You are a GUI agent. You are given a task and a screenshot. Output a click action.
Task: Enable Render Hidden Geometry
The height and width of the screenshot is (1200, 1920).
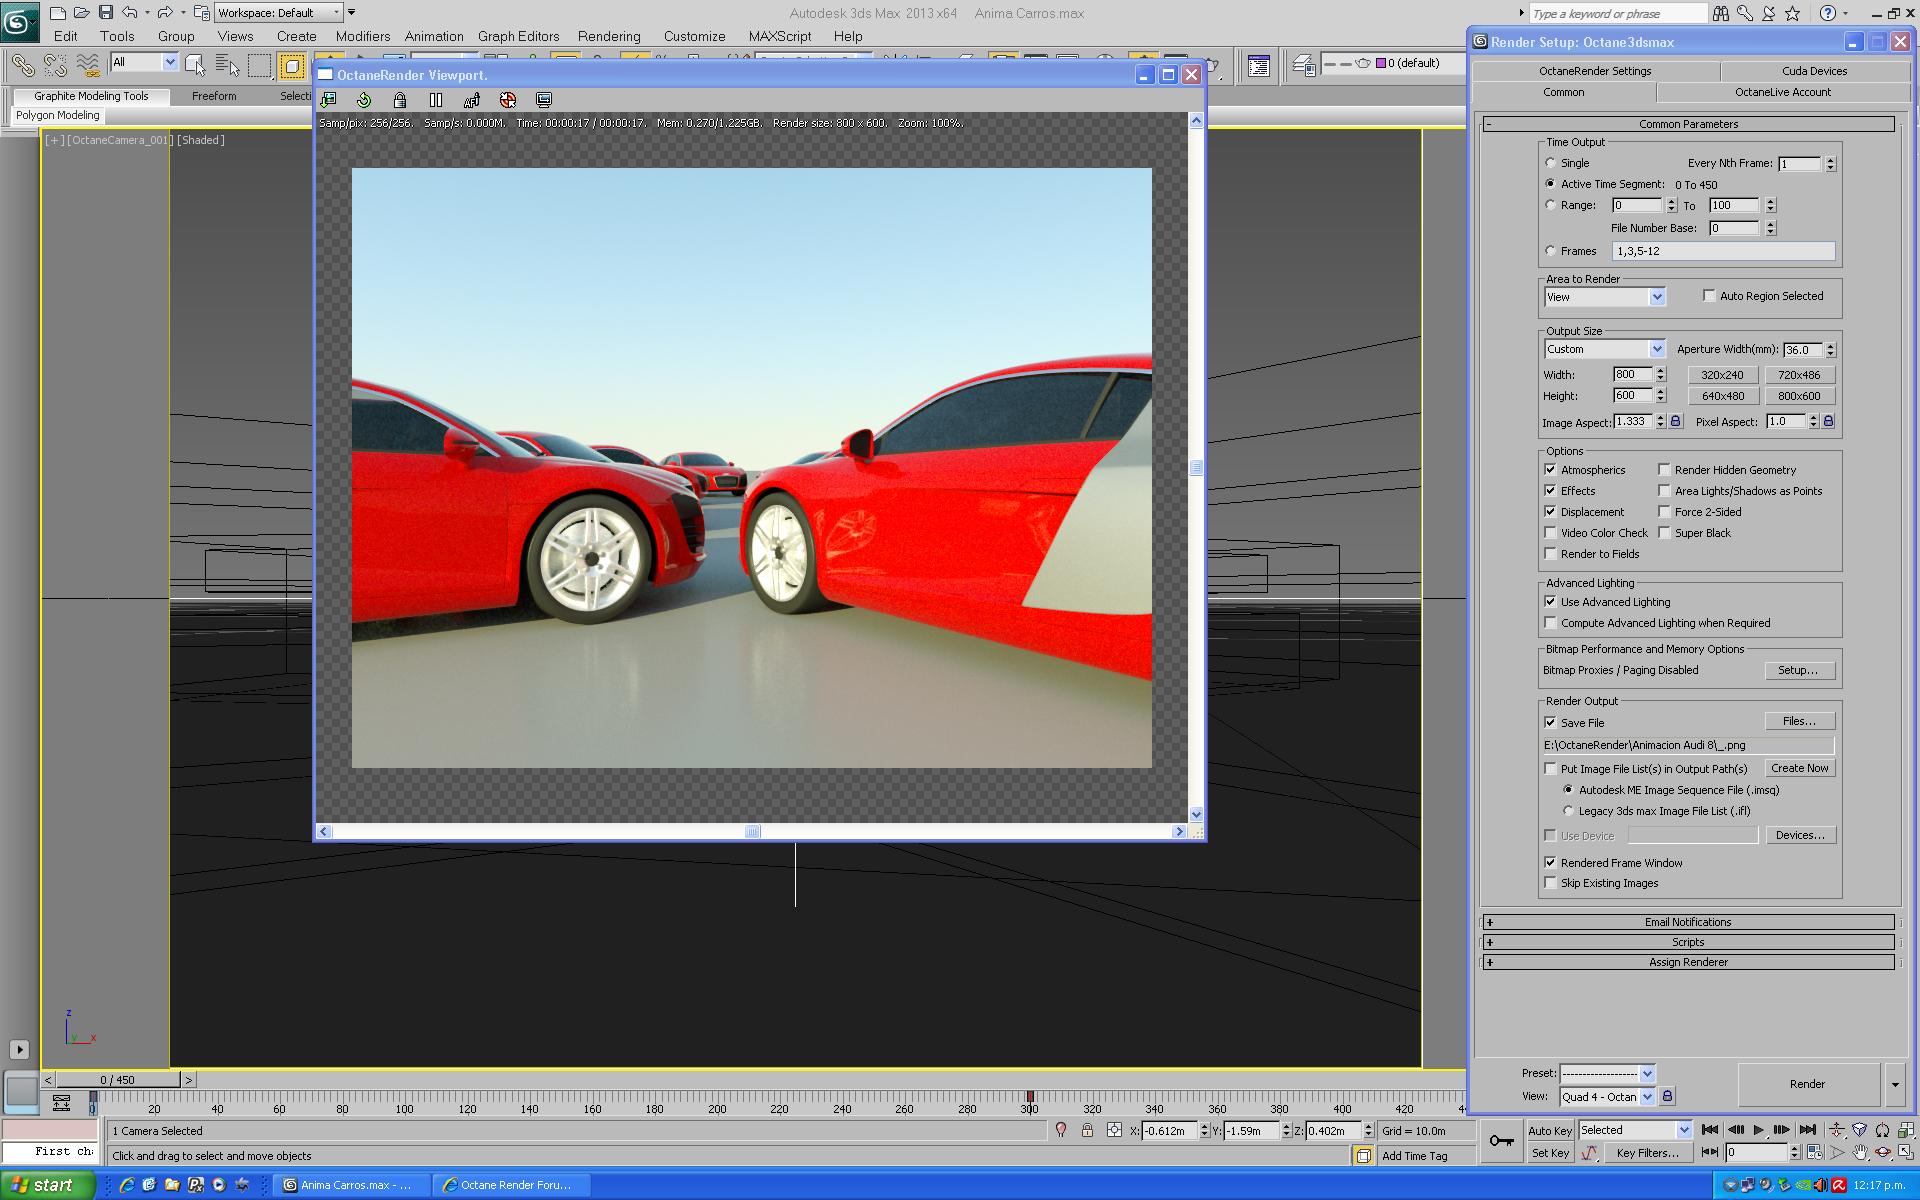point(1665,470)
